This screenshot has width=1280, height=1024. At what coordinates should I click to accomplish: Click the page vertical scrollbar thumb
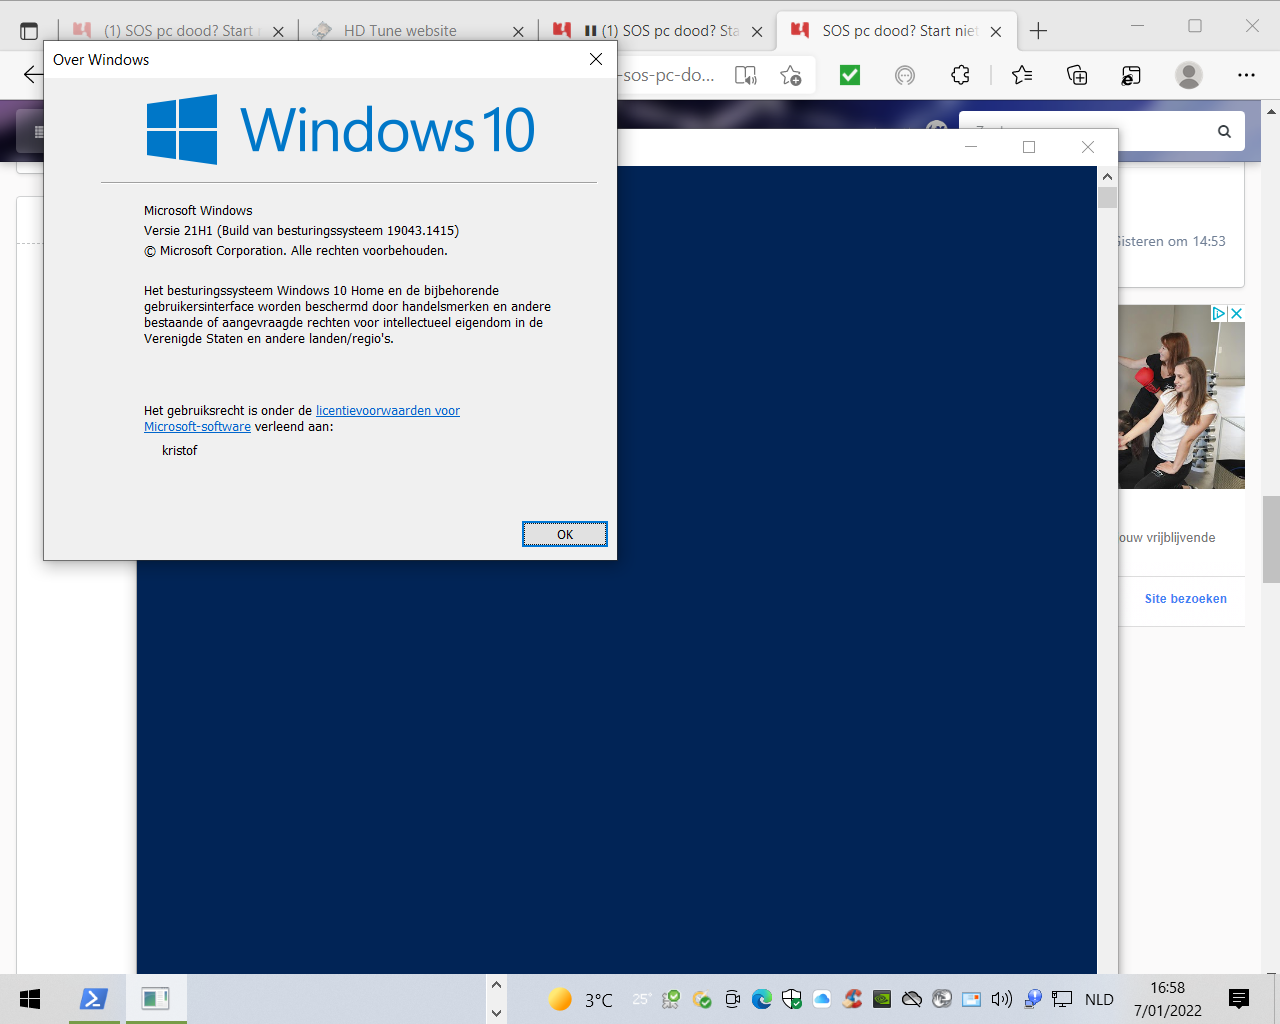(1271, 539)
